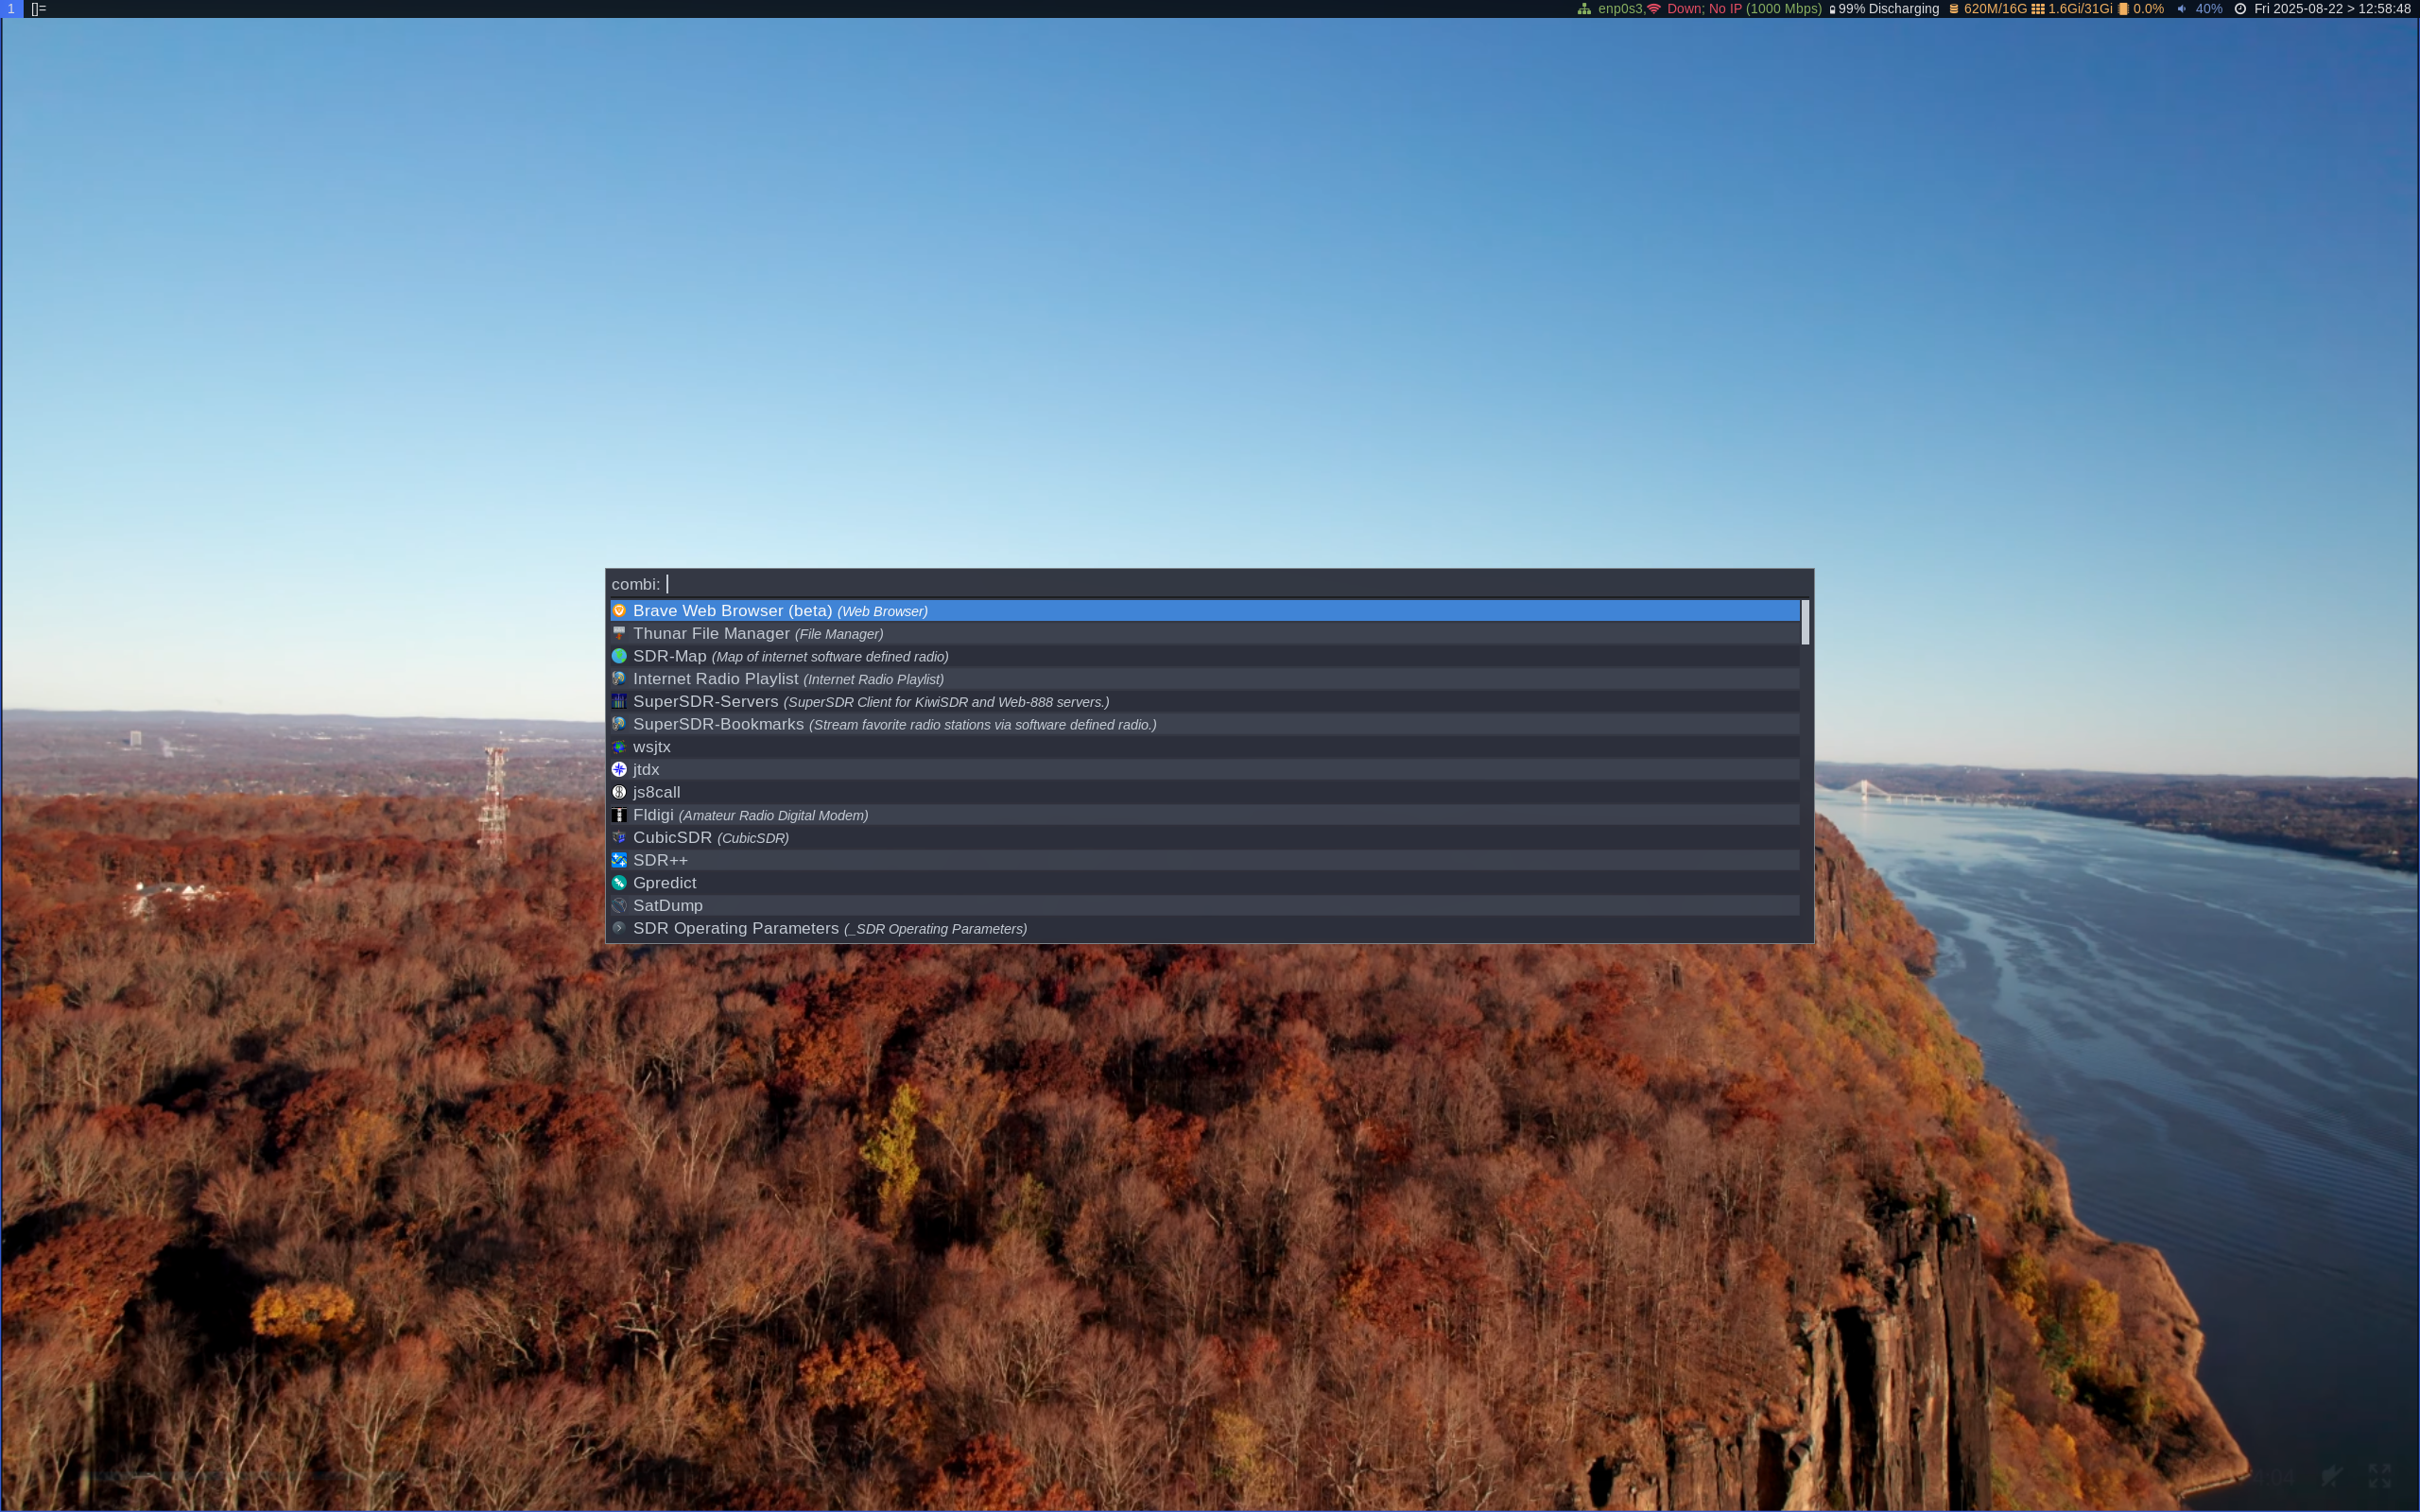Viewport: 2420px width, 1512px height.
Task: Click the jtdx icon
Action: (619, 769)
